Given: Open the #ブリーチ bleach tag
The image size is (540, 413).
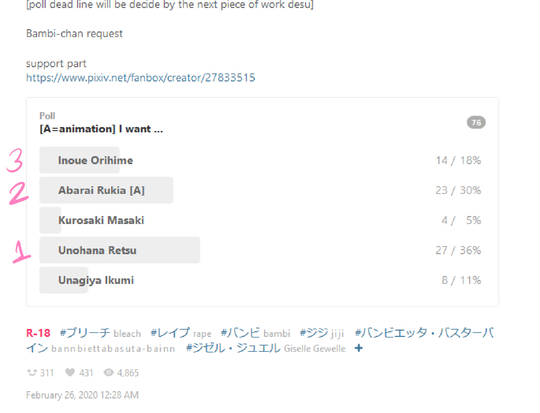Looking at the screenshot, I should pyautogui.click(x=100, y=333).
